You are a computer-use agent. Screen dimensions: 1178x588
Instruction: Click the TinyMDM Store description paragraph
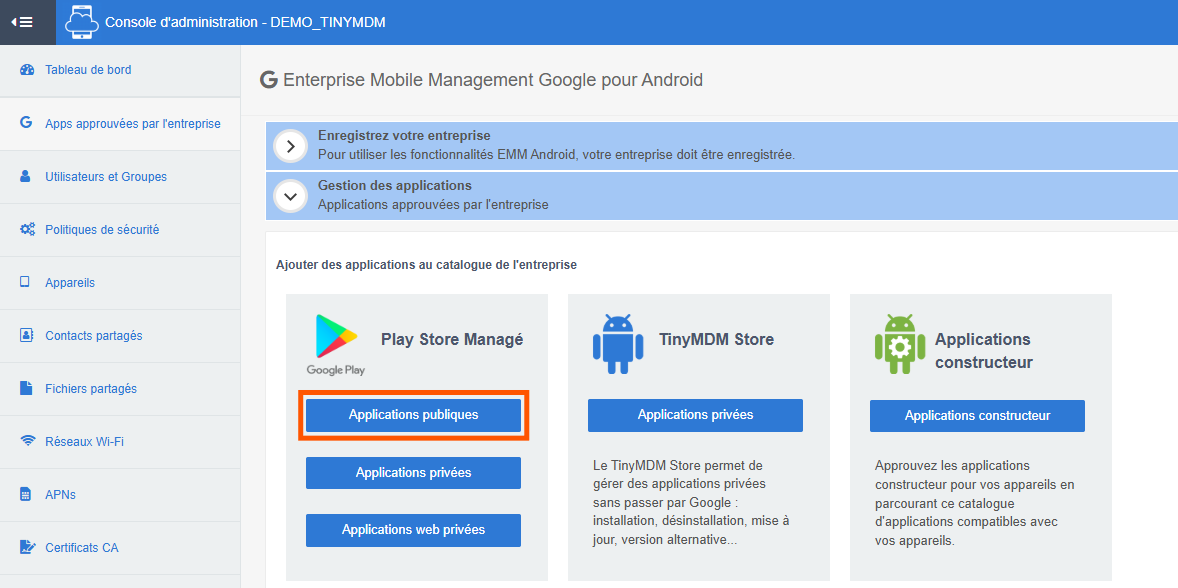(x=691, y=502)
